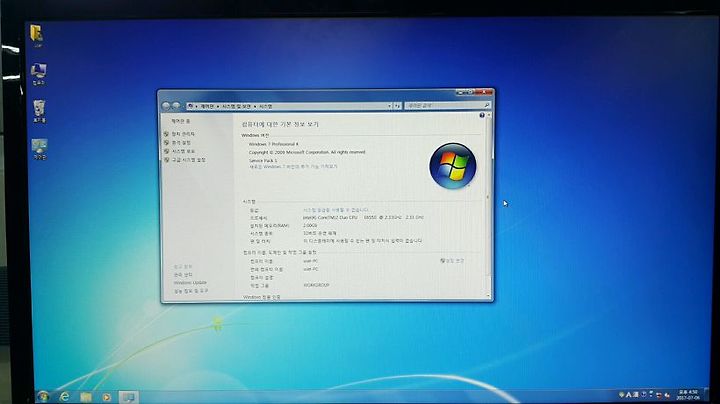Viewport: 720px width, 404px height.
Task: Click the search magnifier icon
Action: 487,106
